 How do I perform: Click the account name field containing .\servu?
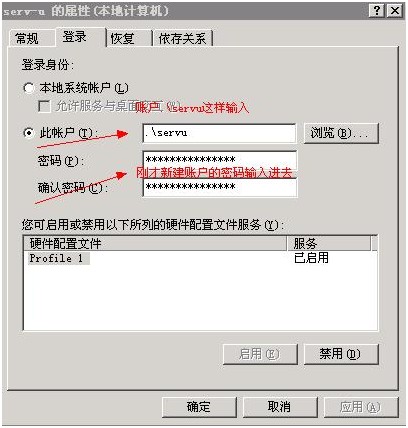[219, 133]
